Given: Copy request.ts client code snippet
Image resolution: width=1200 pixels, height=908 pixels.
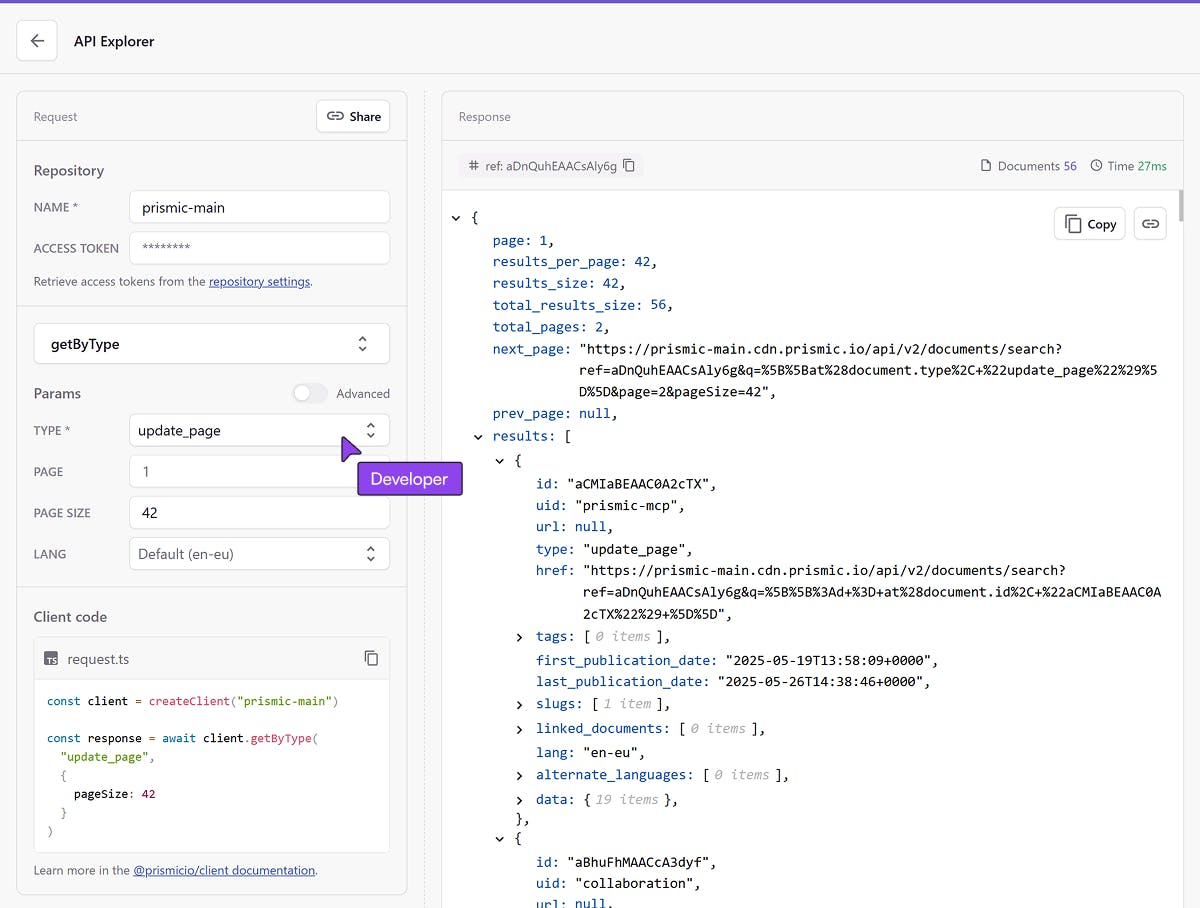Looking at the screenshot, I should 371,658.
